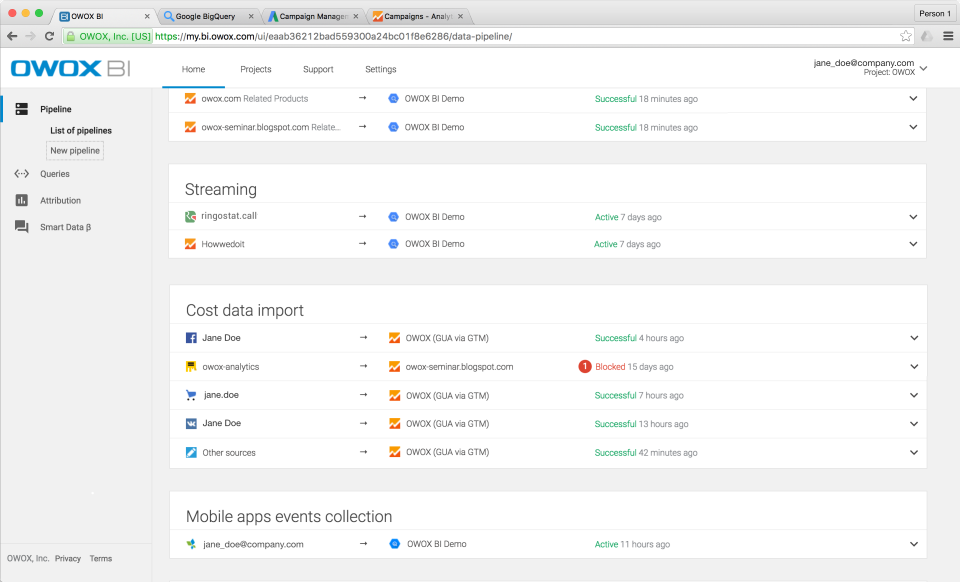
Task: Click the New pipeline button
Action: point(75,151)
